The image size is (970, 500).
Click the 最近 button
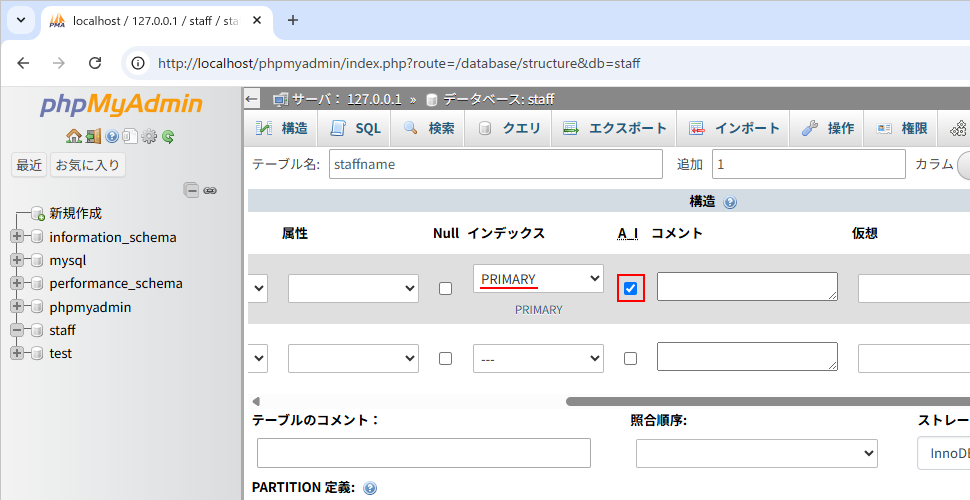[x=29, y=165]
